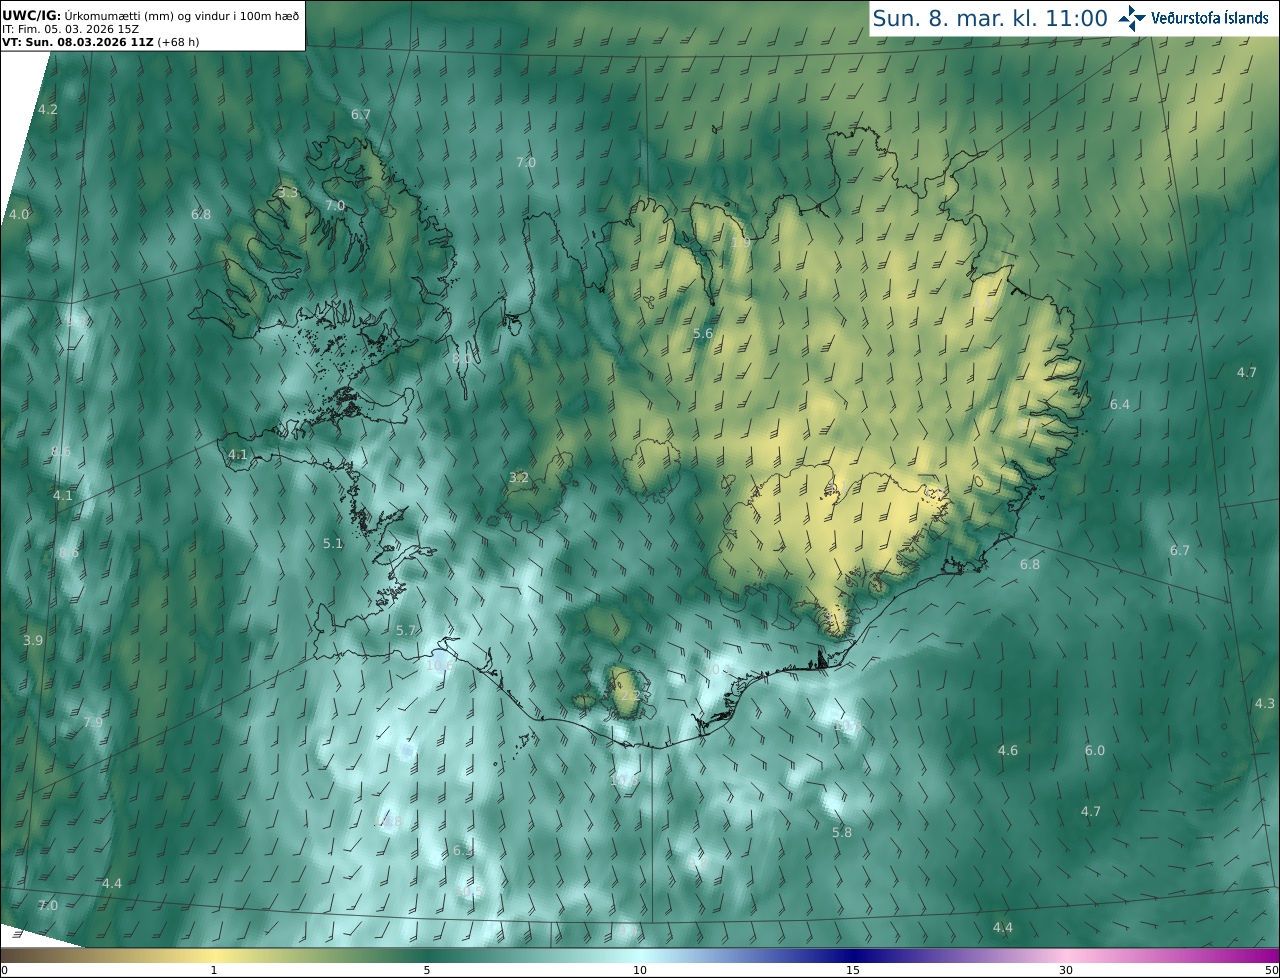
Task: Click the 'Sun. 8. mar. kl. 11:00' date label
Action: [990, 18]
